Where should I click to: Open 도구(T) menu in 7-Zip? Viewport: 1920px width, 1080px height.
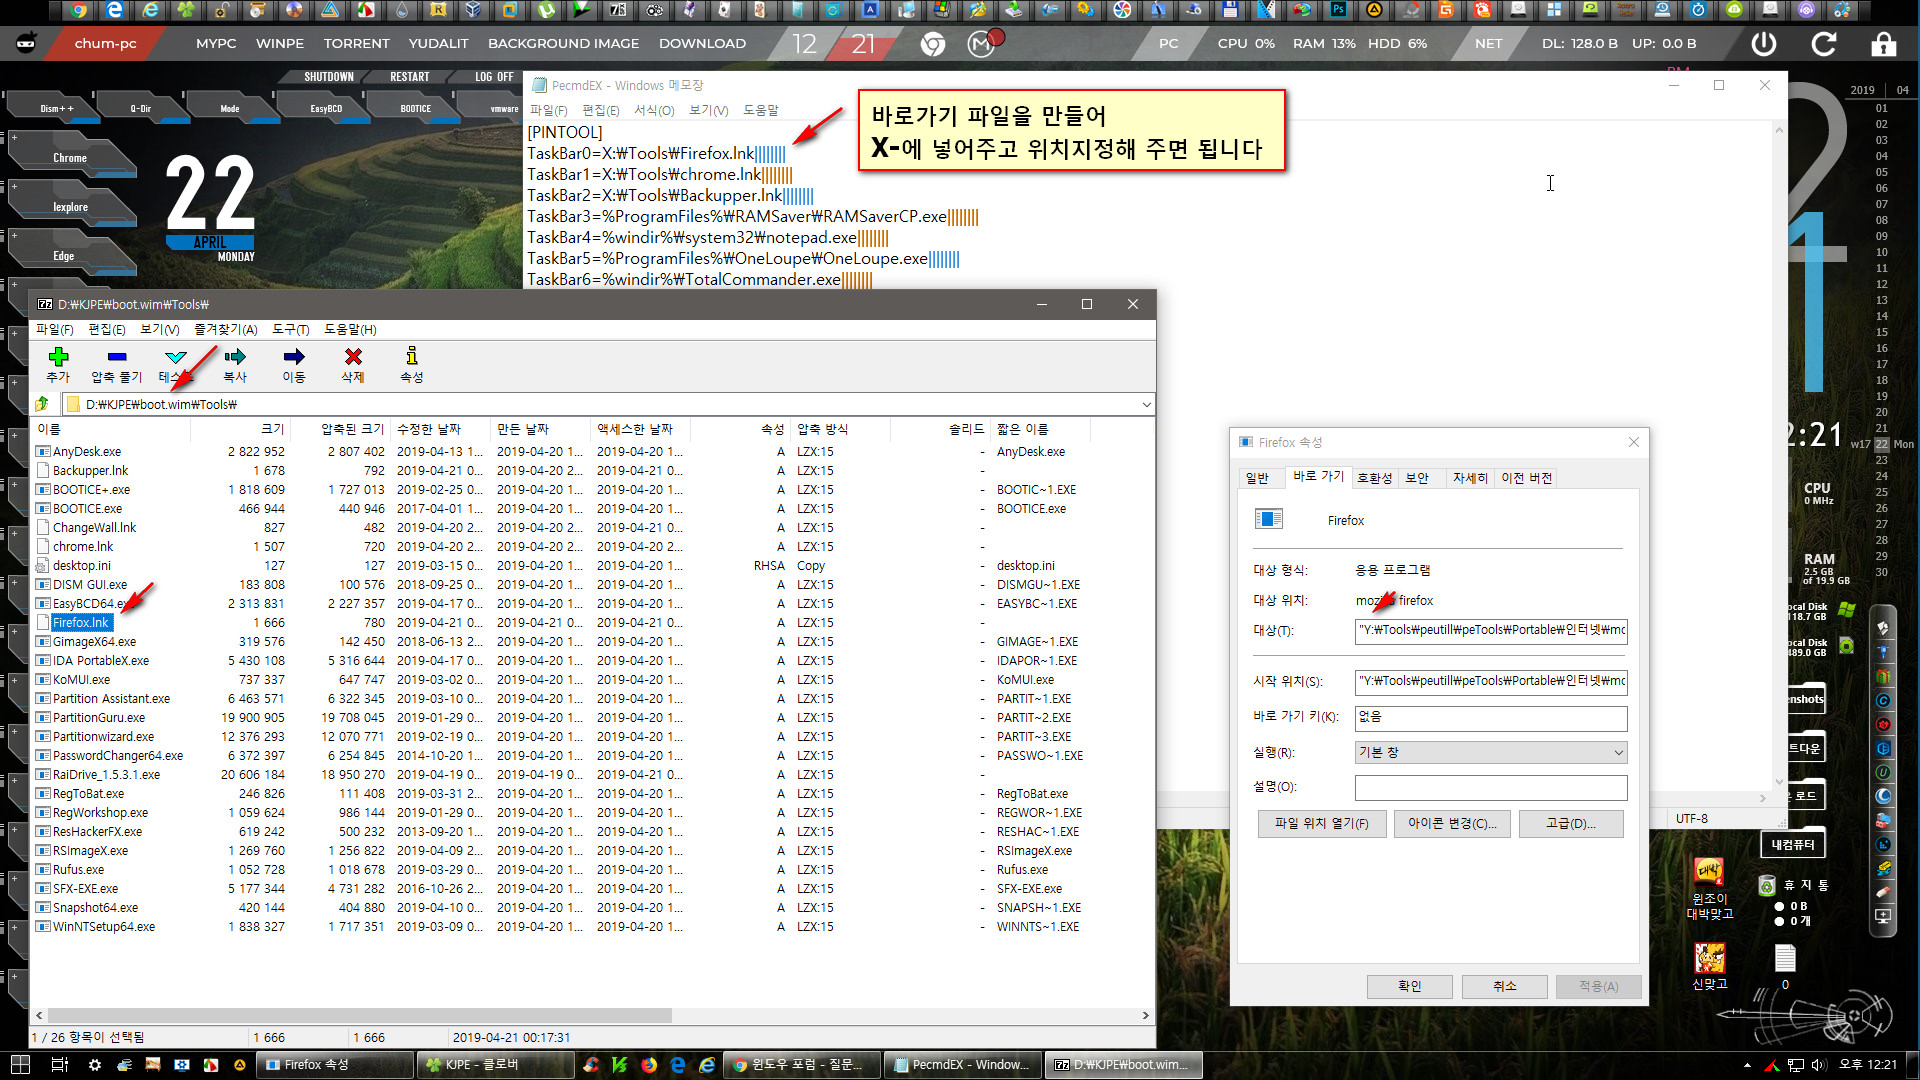click(291, 329)
